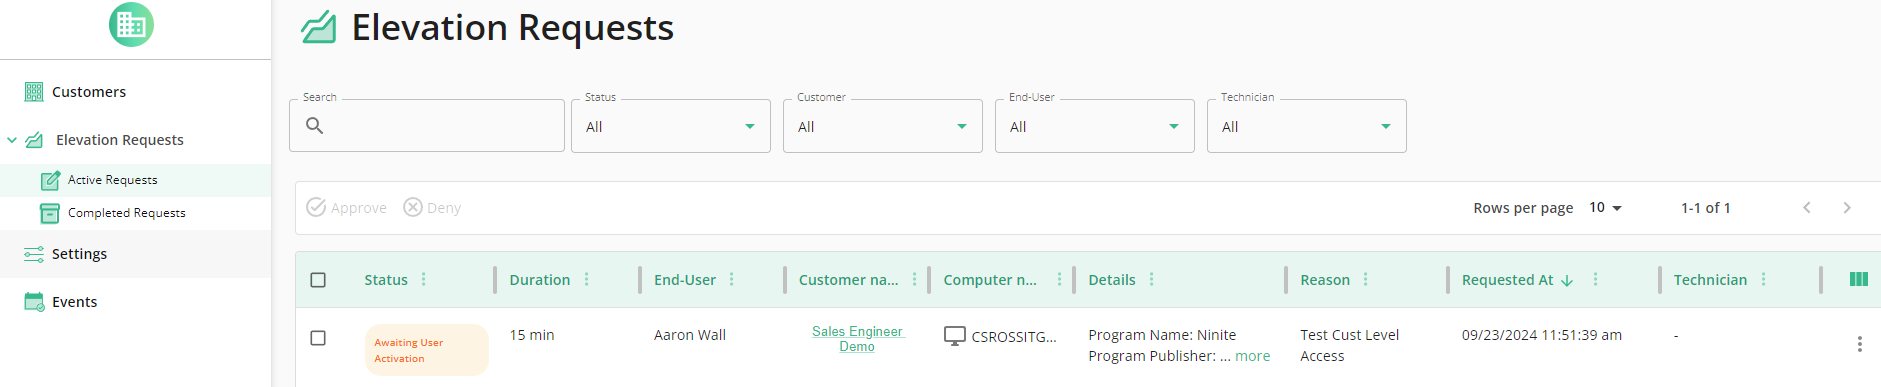Open Details column options menu
Viewport: 1881px width, 387px height.
pyautogui.click(x=1152, y=280)
